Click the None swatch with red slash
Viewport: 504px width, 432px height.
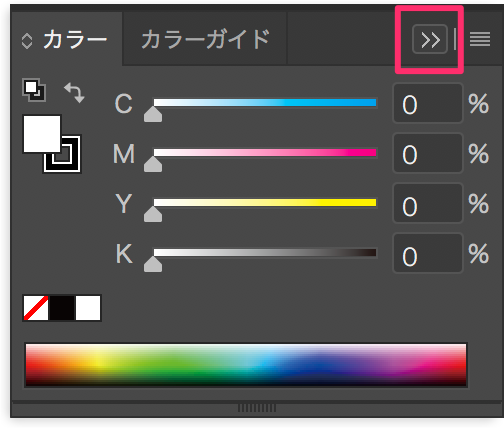point(36,308)
